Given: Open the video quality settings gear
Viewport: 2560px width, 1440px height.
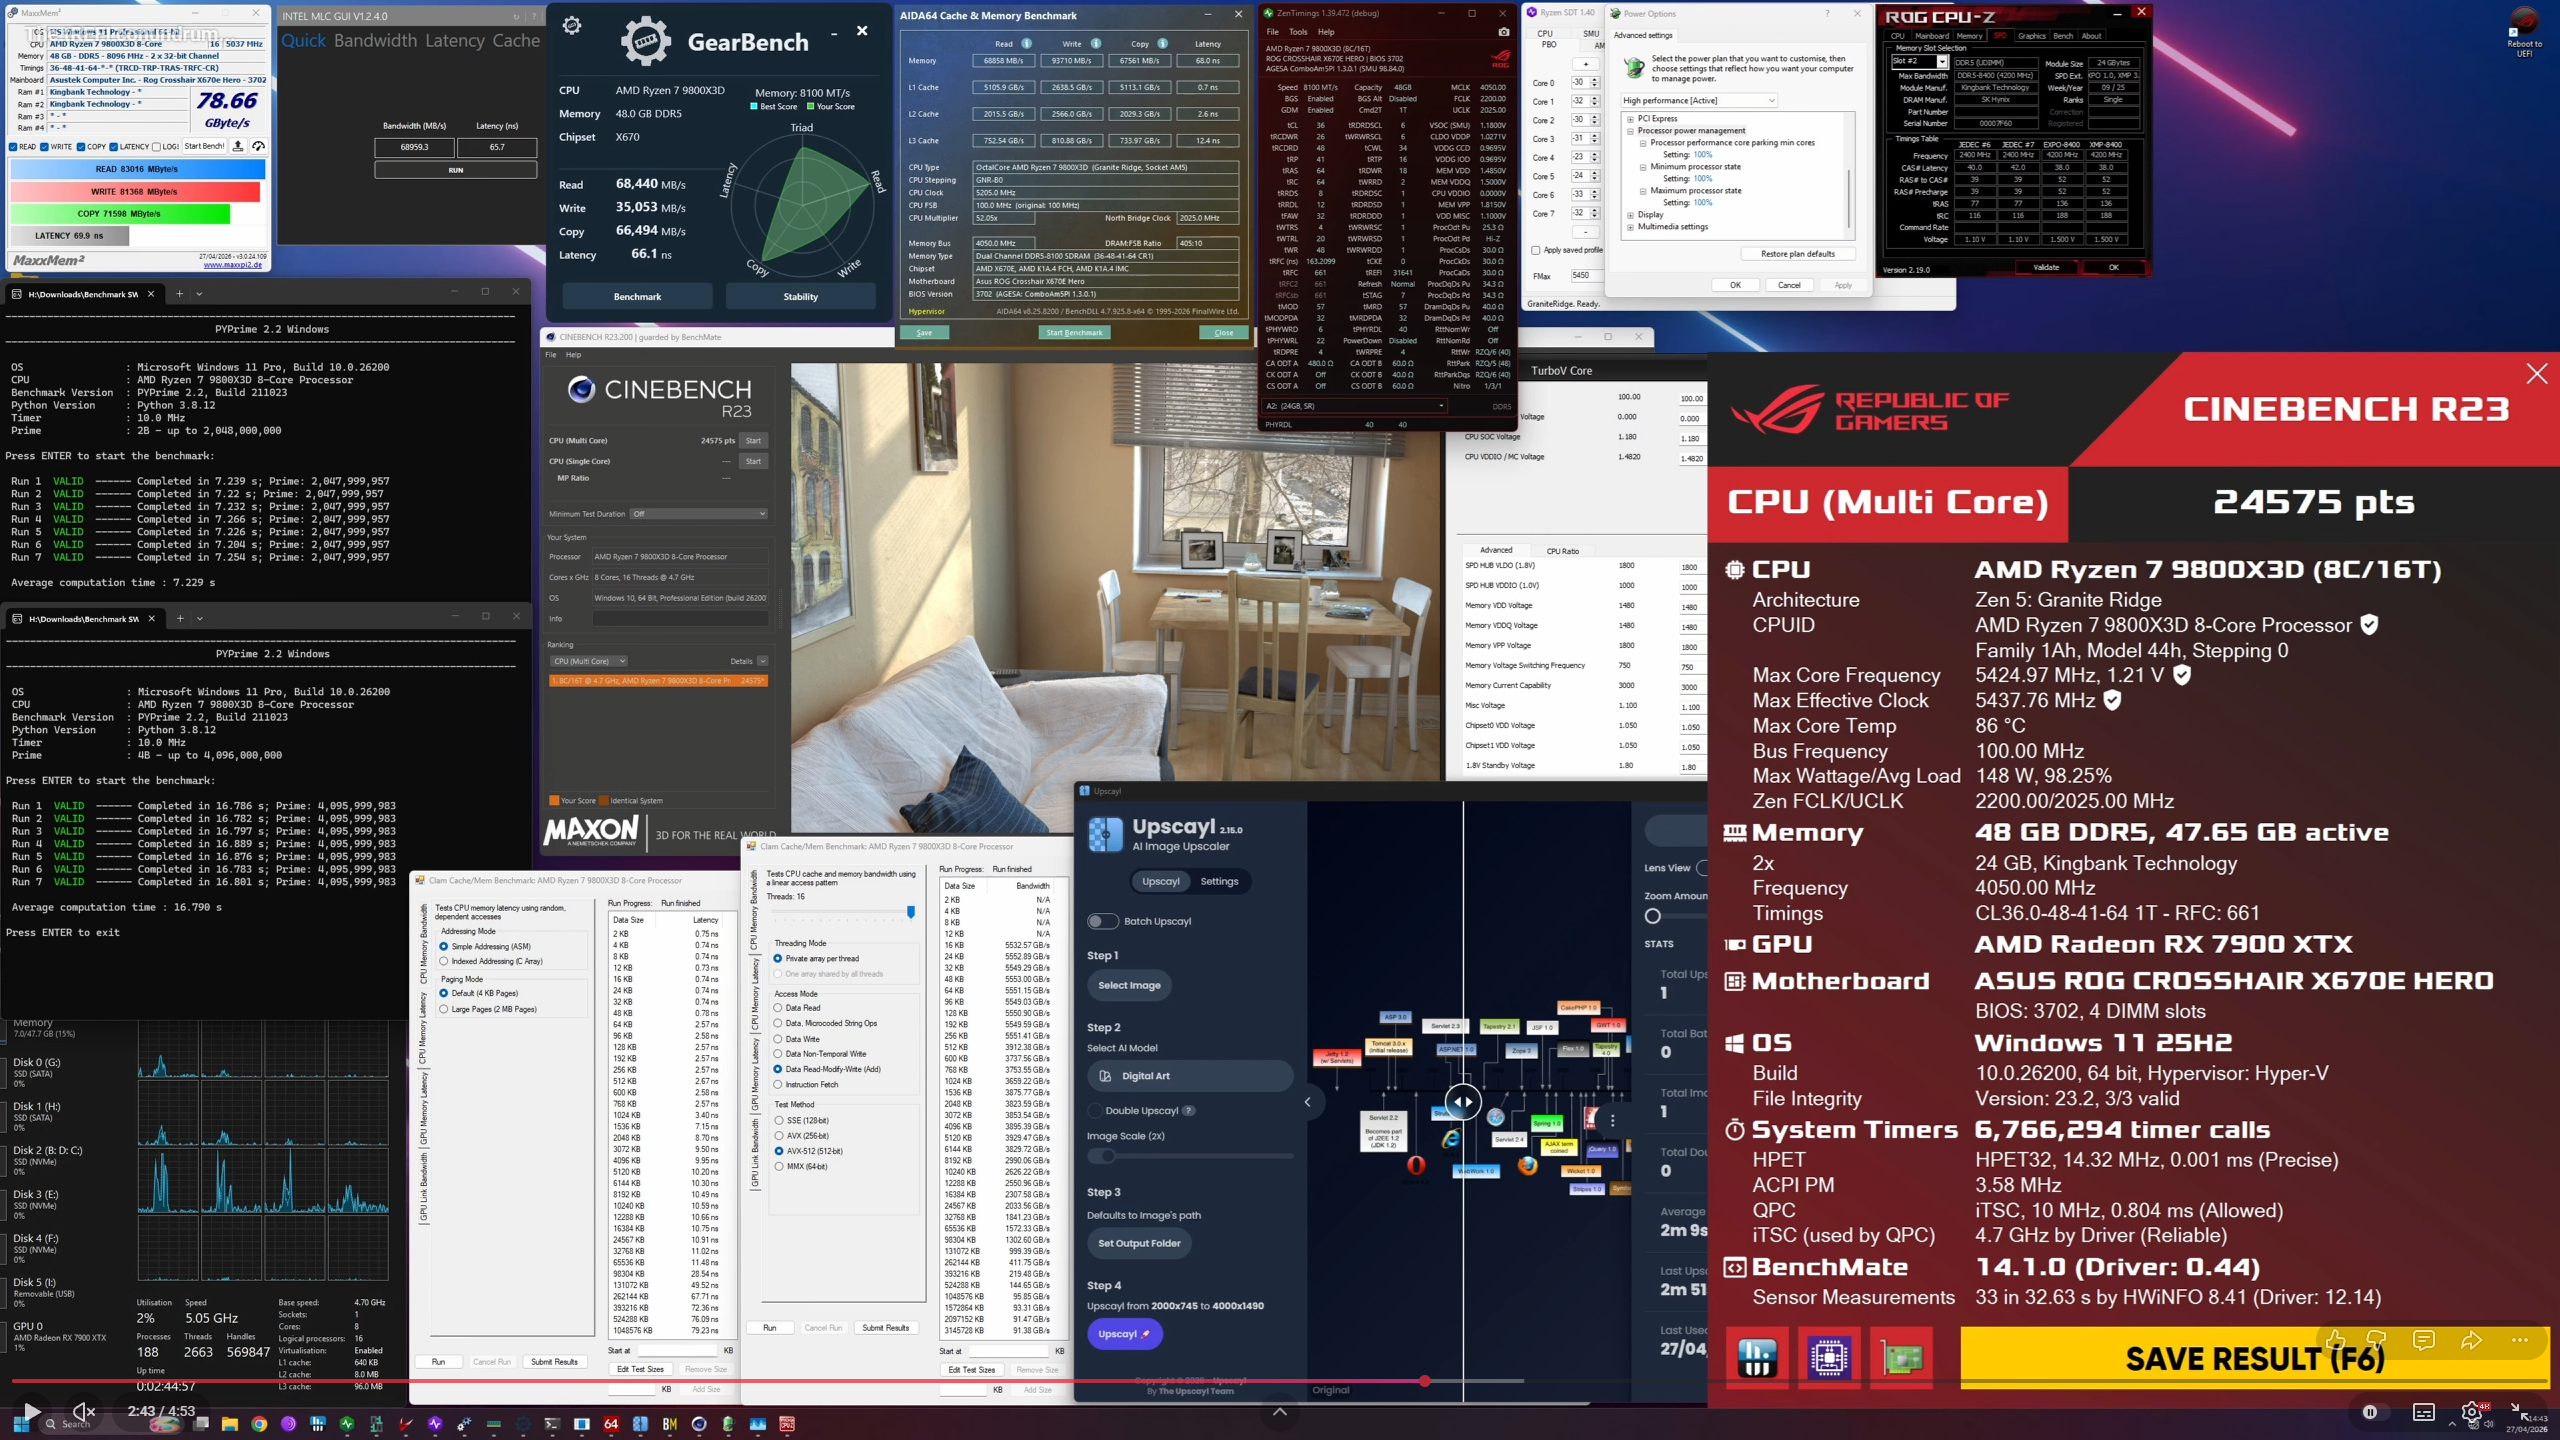Looking at the screenshot, I should click(x=2471, y=1412).
